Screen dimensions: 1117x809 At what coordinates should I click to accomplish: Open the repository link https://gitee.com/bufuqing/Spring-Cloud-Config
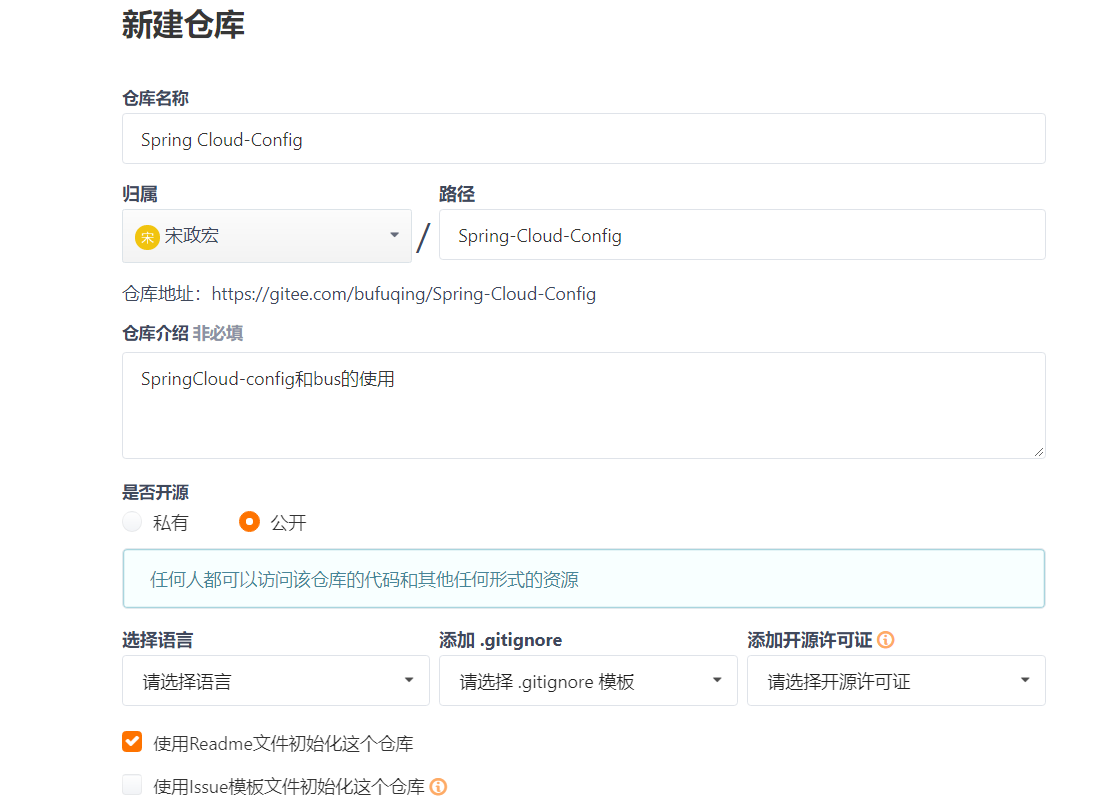pyautogui.click(x=404, y=293)
